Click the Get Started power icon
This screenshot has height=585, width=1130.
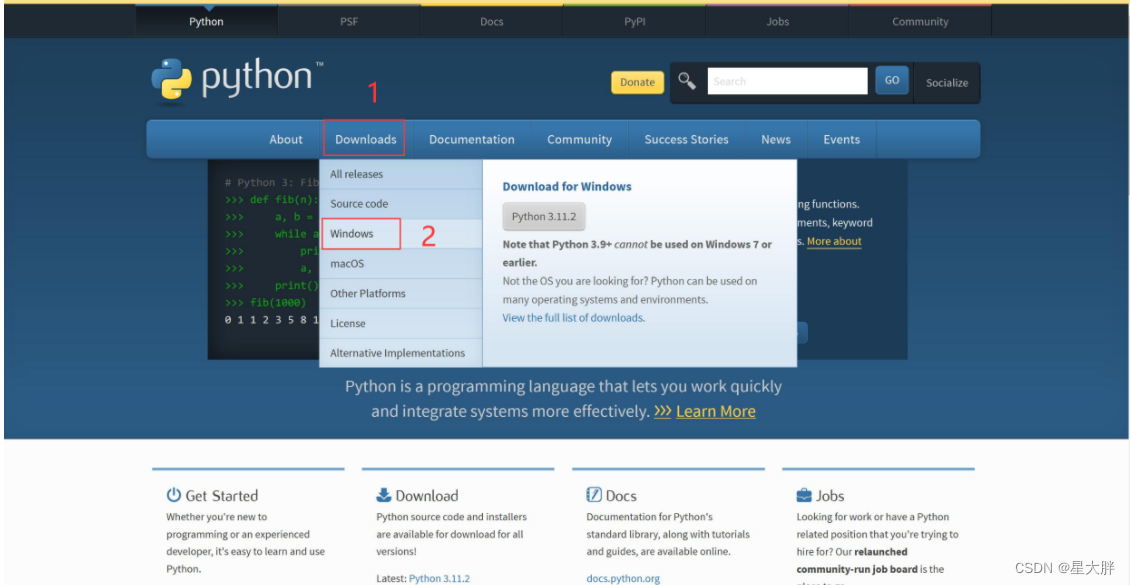[174, 495]
